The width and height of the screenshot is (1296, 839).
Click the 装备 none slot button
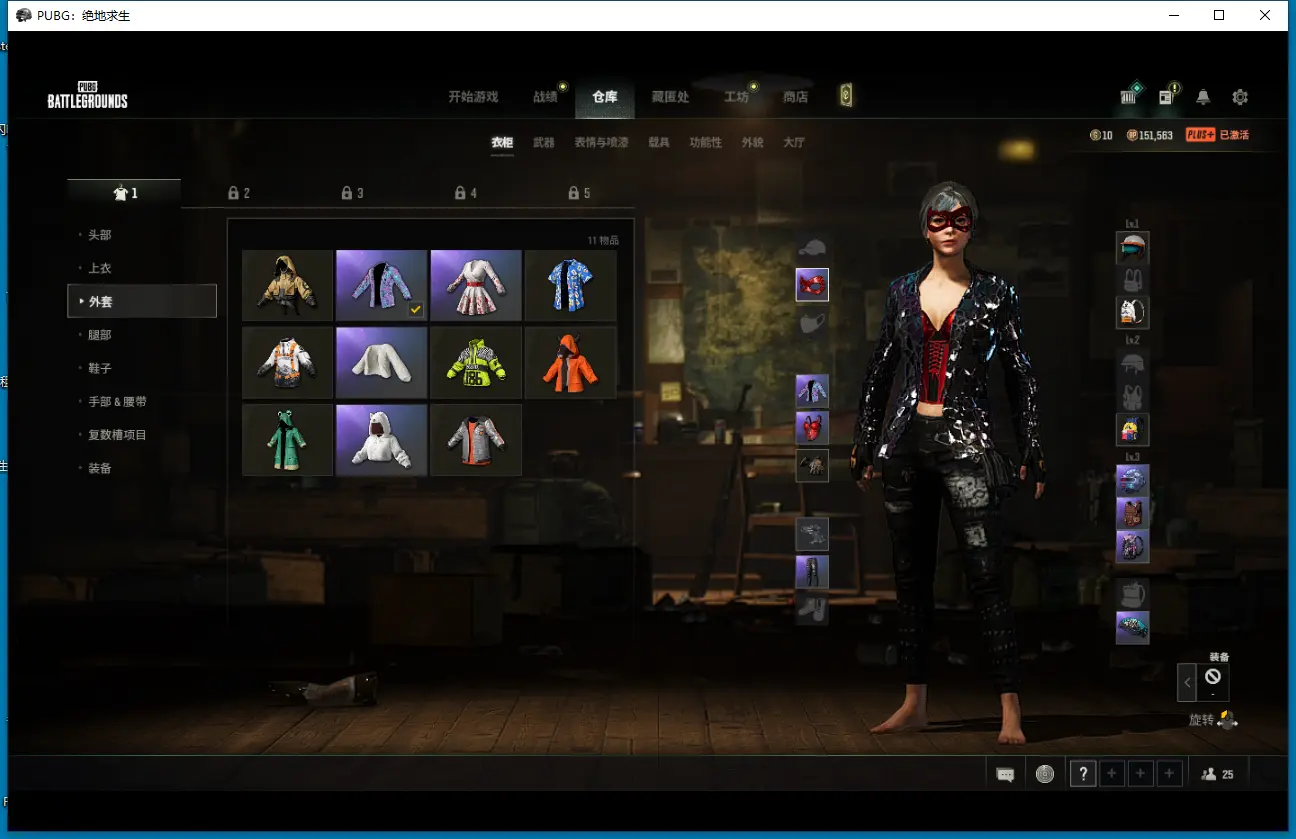pos(1213,682)
